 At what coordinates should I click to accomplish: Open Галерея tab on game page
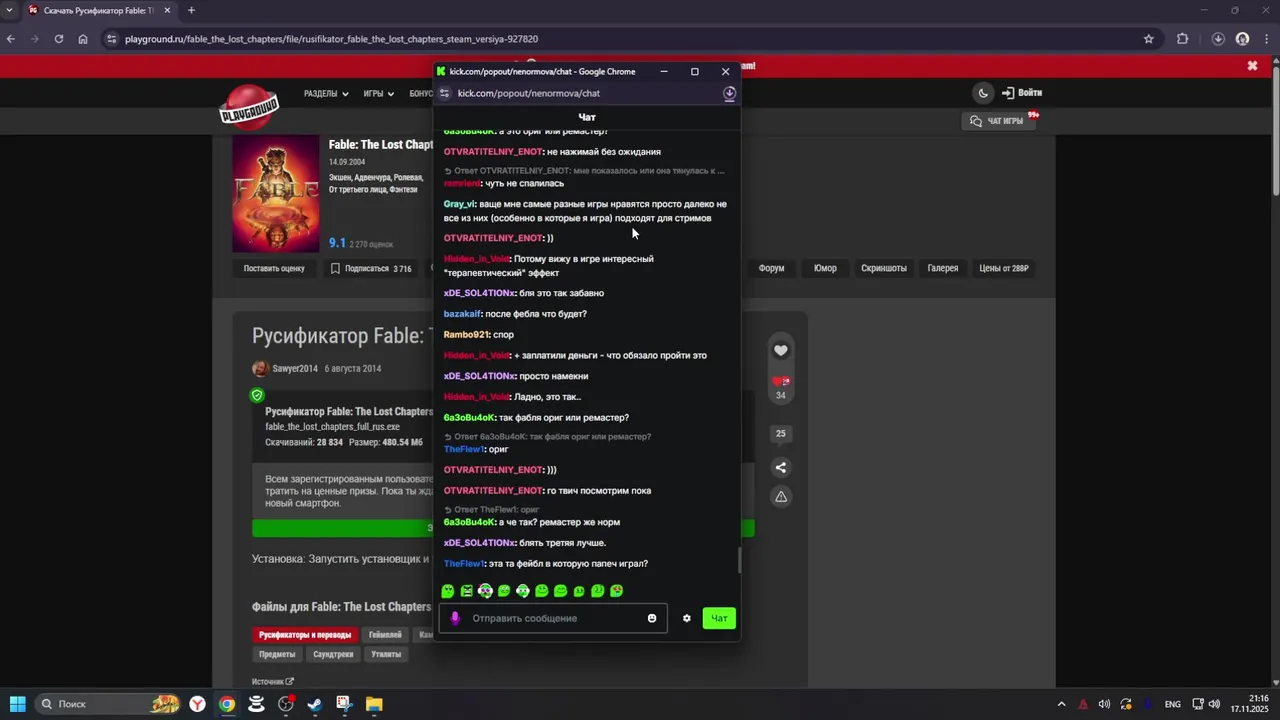point(943,268)
